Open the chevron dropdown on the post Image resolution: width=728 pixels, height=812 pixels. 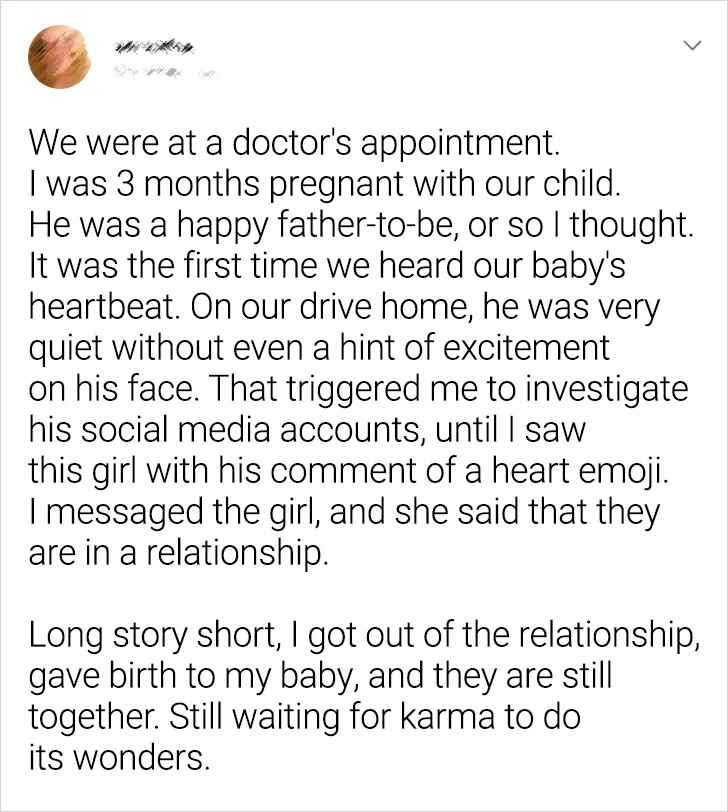[x=691, y=46]
